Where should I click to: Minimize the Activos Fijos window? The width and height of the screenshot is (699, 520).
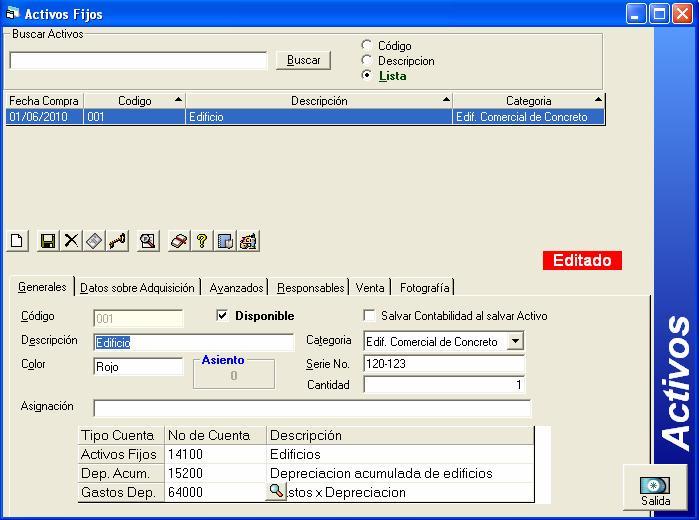(x=636, y=13)
